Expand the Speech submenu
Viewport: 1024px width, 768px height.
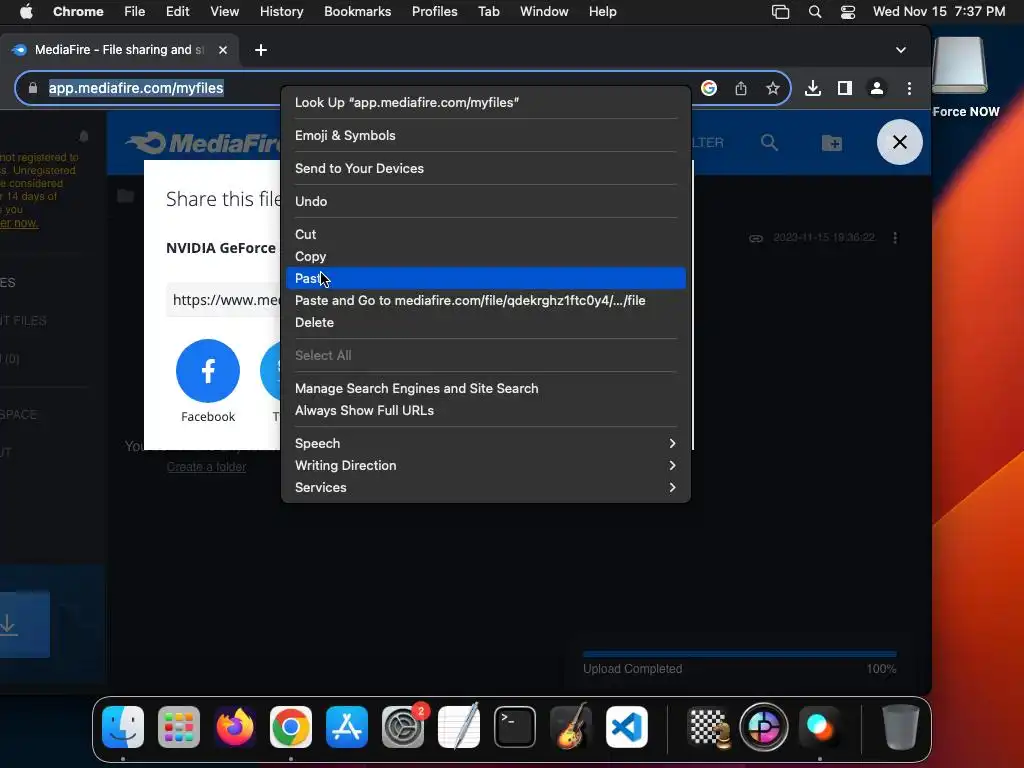click(486, 443)
